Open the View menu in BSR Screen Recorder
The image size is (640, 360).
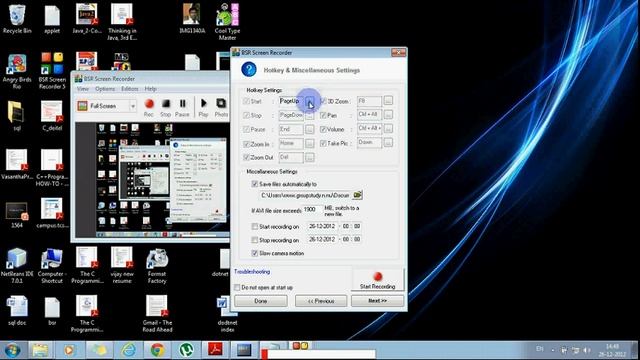tap(83, 89)
